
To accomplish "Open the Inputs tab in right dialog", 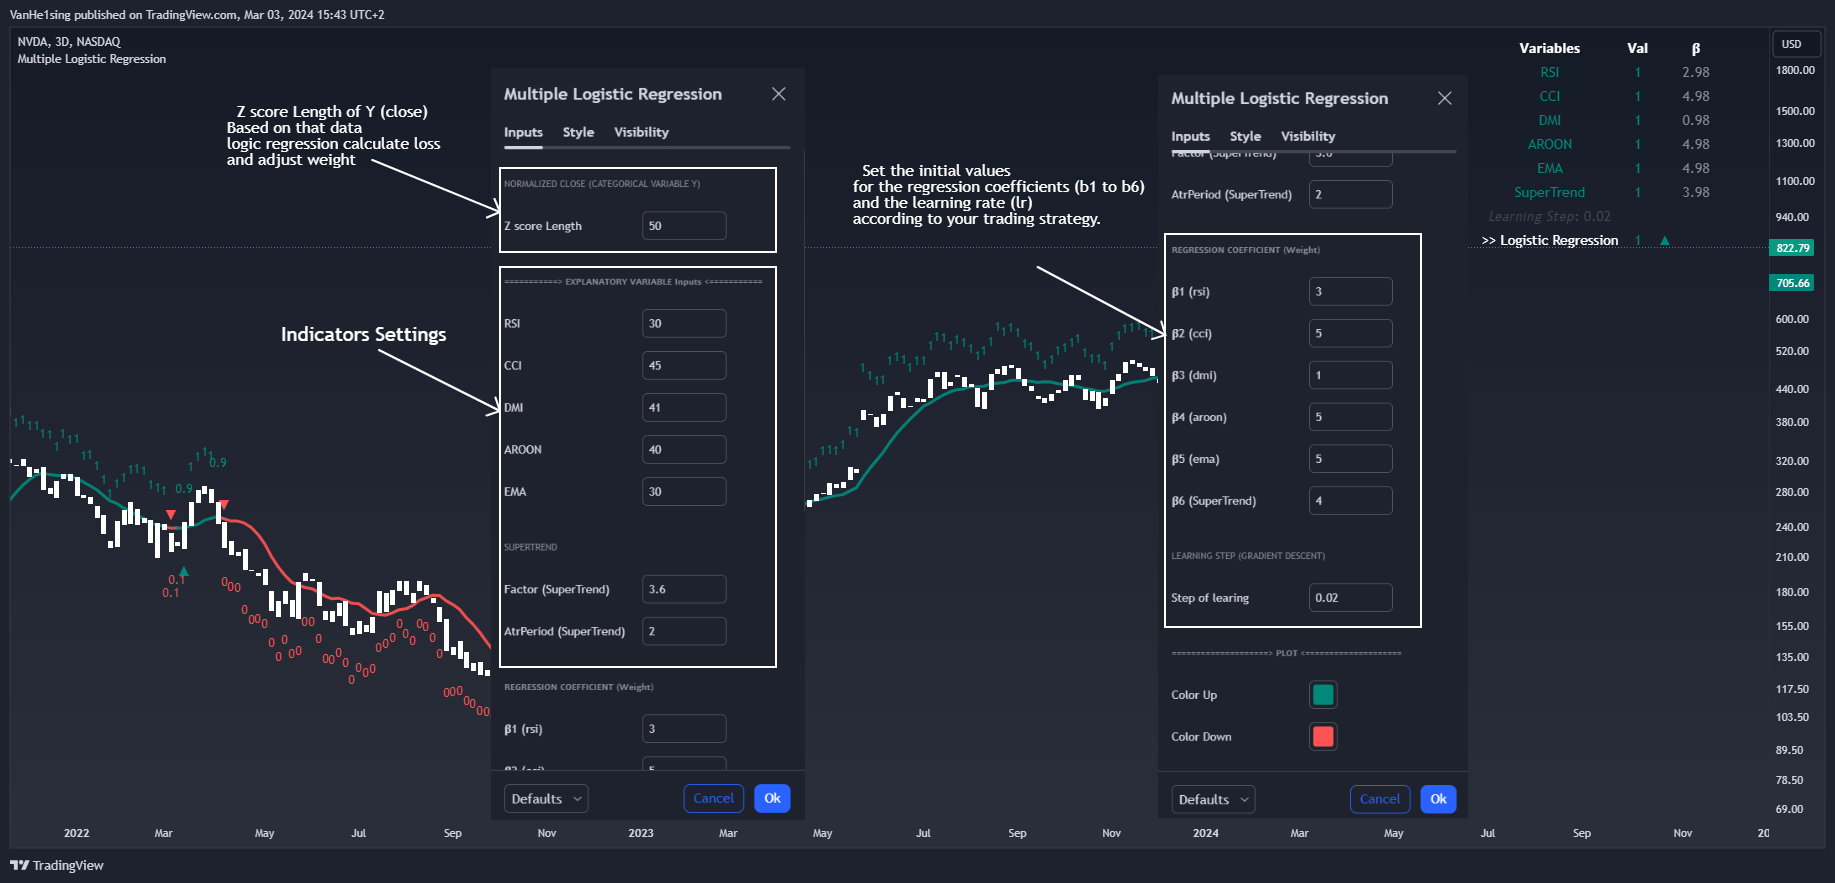I will click(1190, 136).
